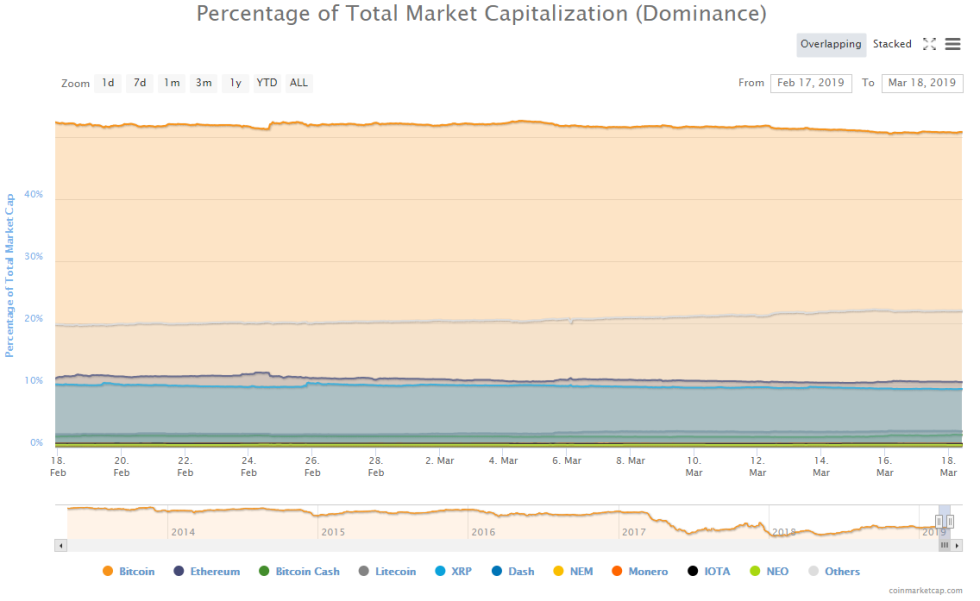Choose the 1m zoom range
The height and width of the screenshot is (601, 980).
(x=172, y=83)
